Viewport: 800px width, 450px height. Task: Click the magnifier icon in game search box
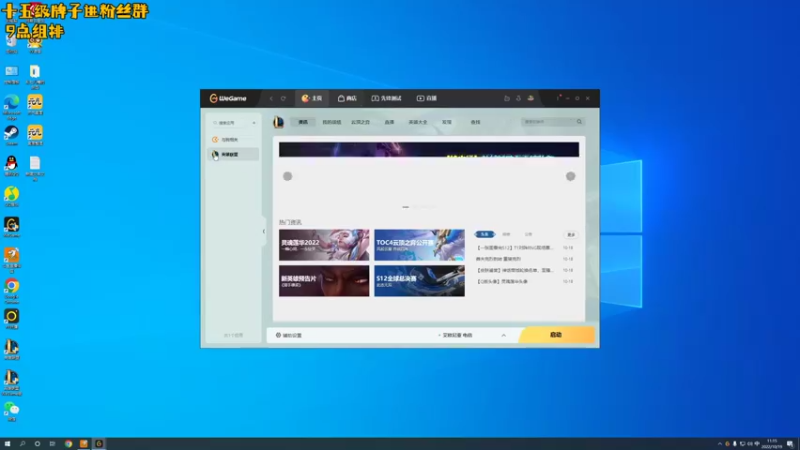(x=579, y=122)
